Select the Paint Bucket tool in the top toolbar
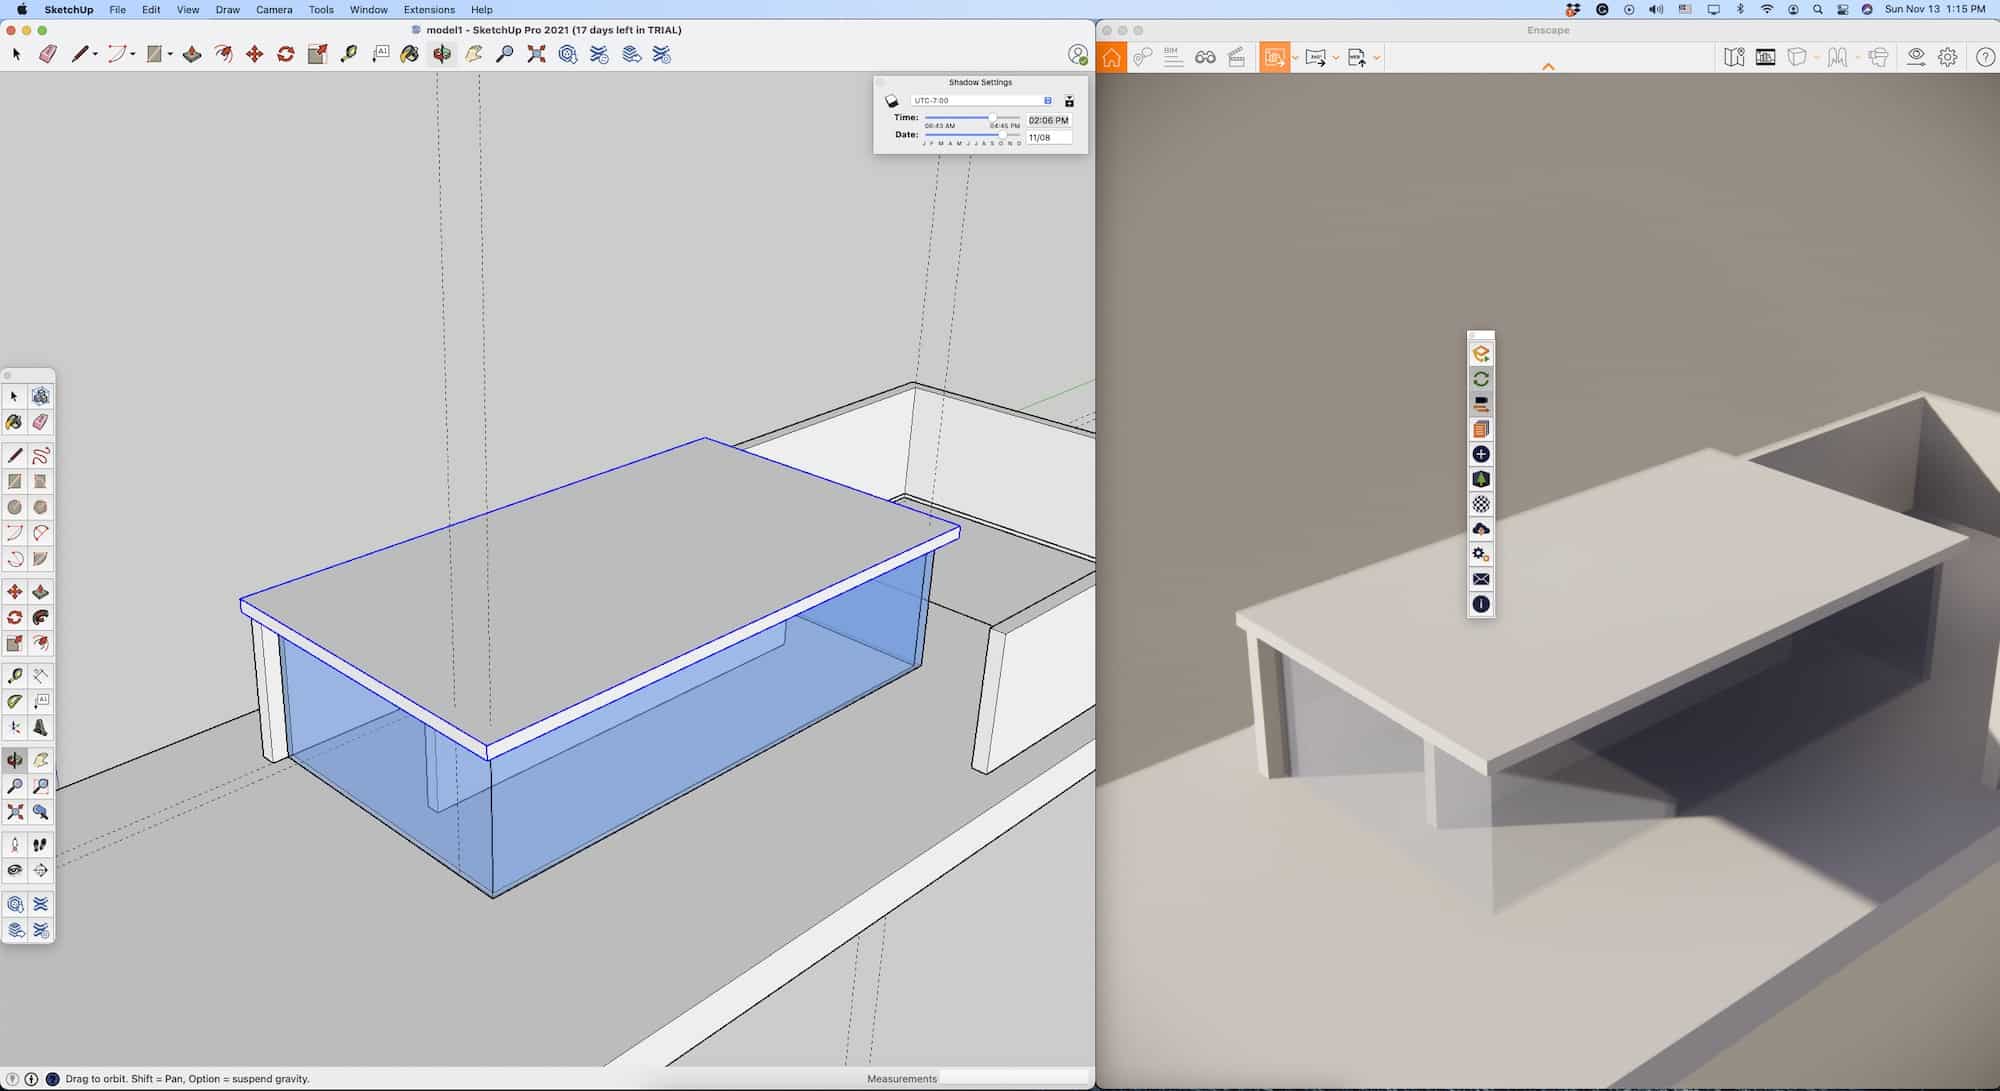Viewport: 2000px width, 1091px height. point(410,54)
